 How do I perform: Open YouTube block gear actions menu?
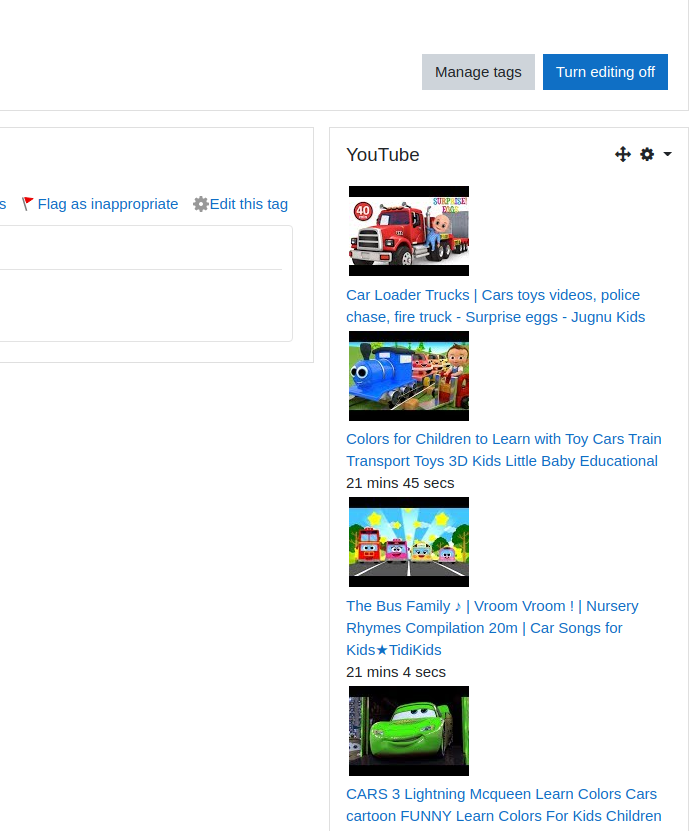click(x=647, y=154)
